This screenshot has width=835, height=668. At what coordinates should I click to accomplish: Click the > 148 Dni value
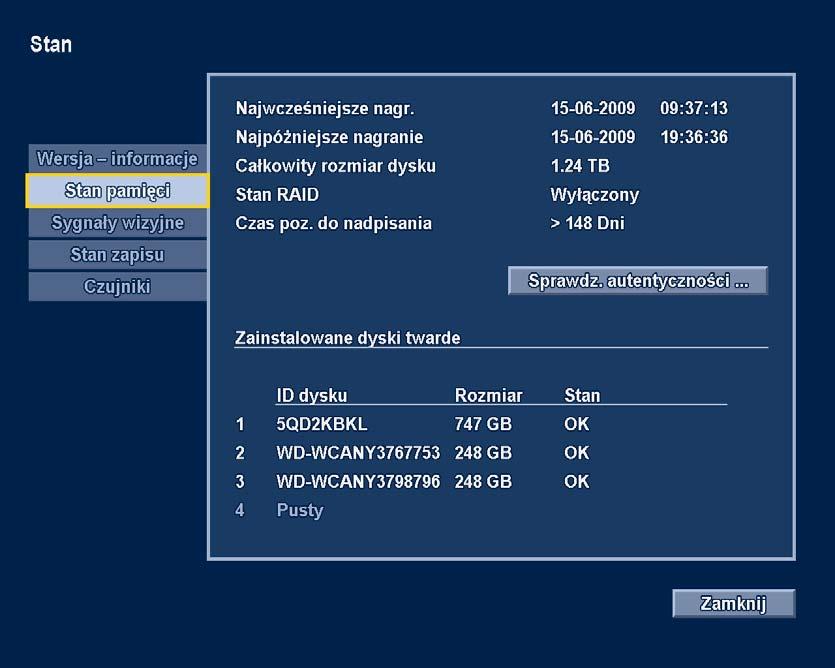(x=587, y=223)
